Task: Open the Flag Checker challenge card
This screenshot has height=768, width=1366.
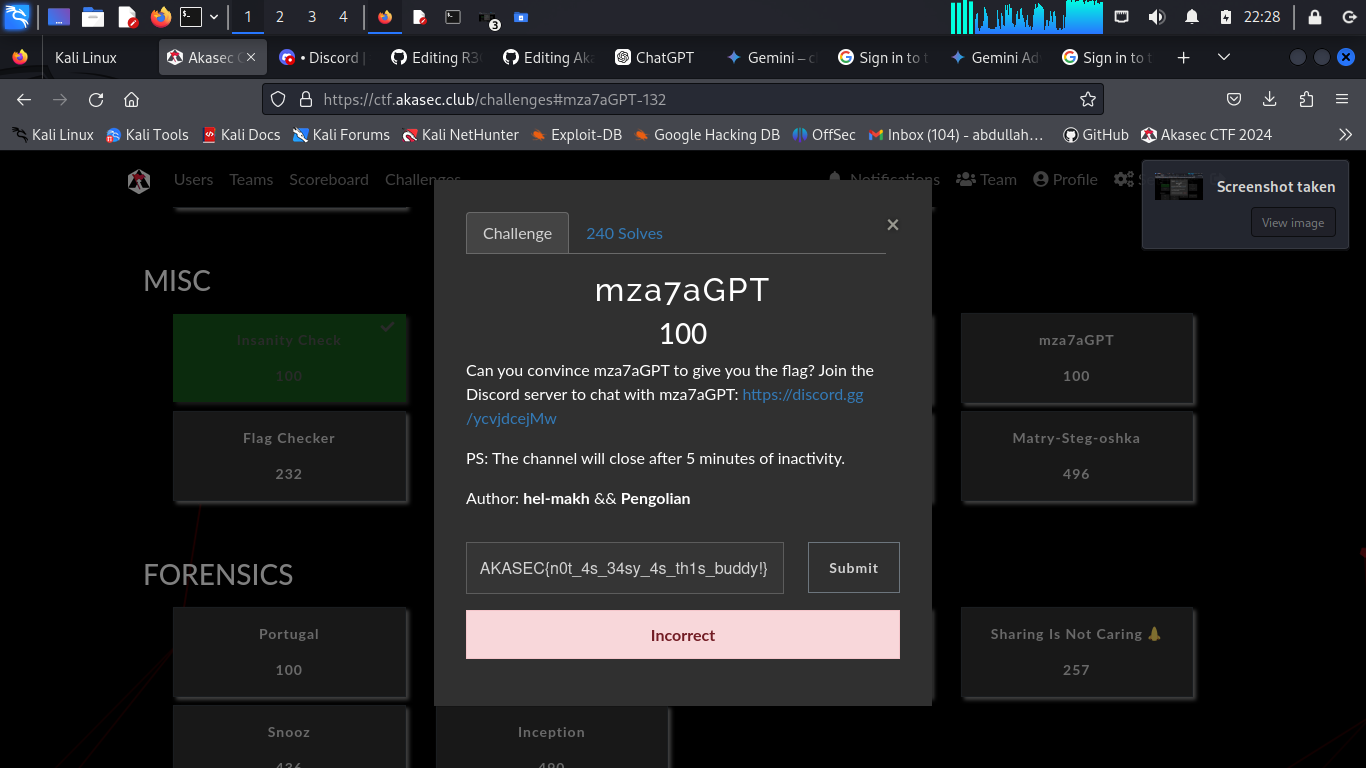Action: (289, 456)
